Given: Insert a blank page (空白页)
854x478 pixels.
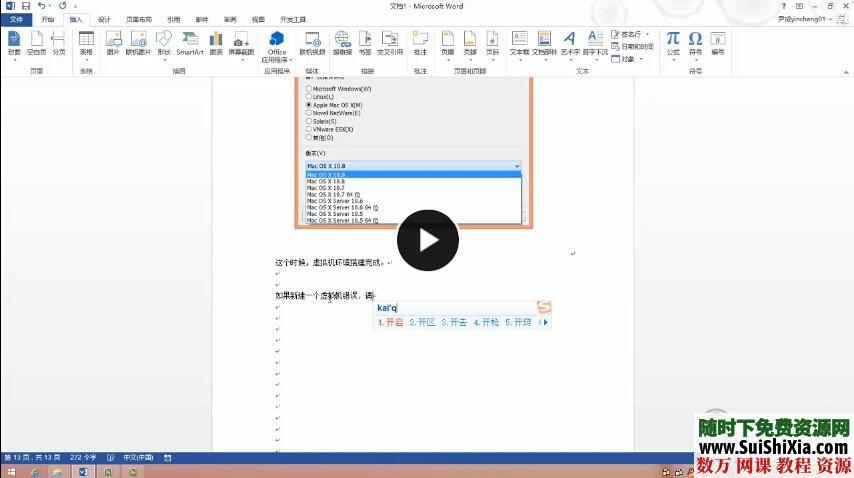Looking at the screenshot, I should tap(36, 44).
